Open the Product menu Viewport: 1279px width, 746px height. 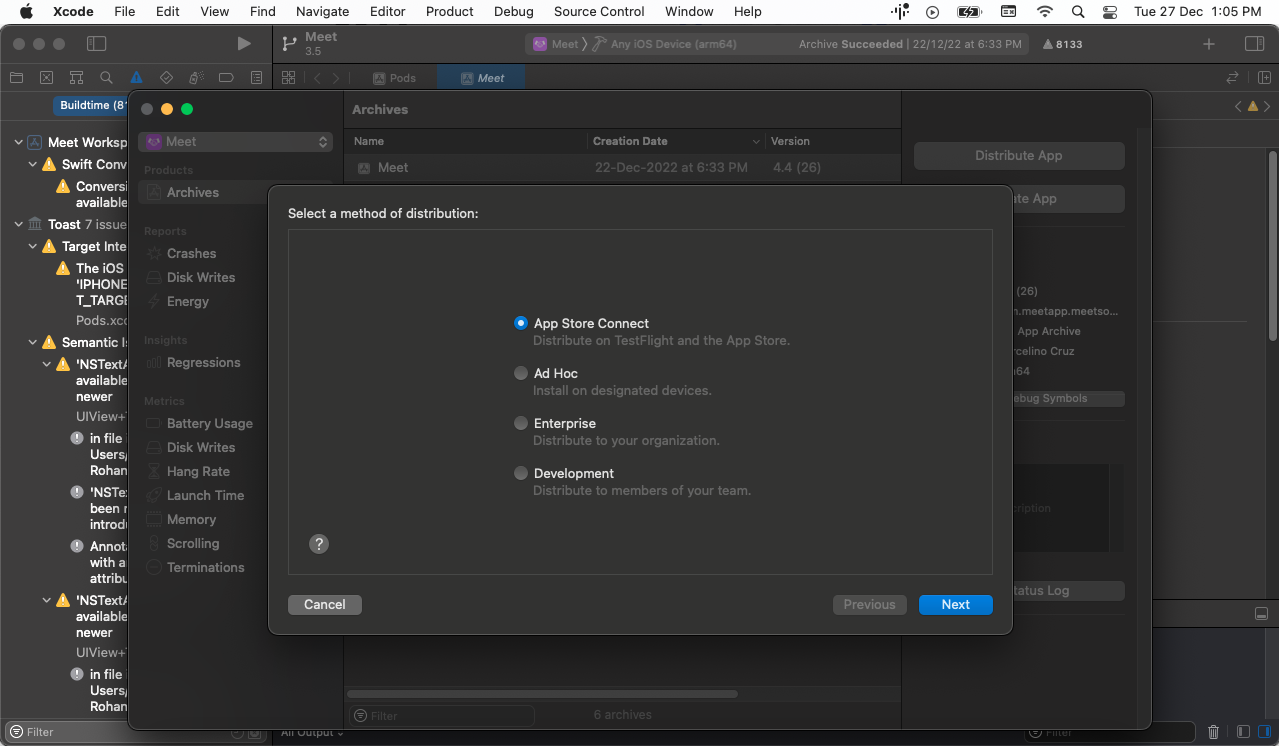click(450, 12)
